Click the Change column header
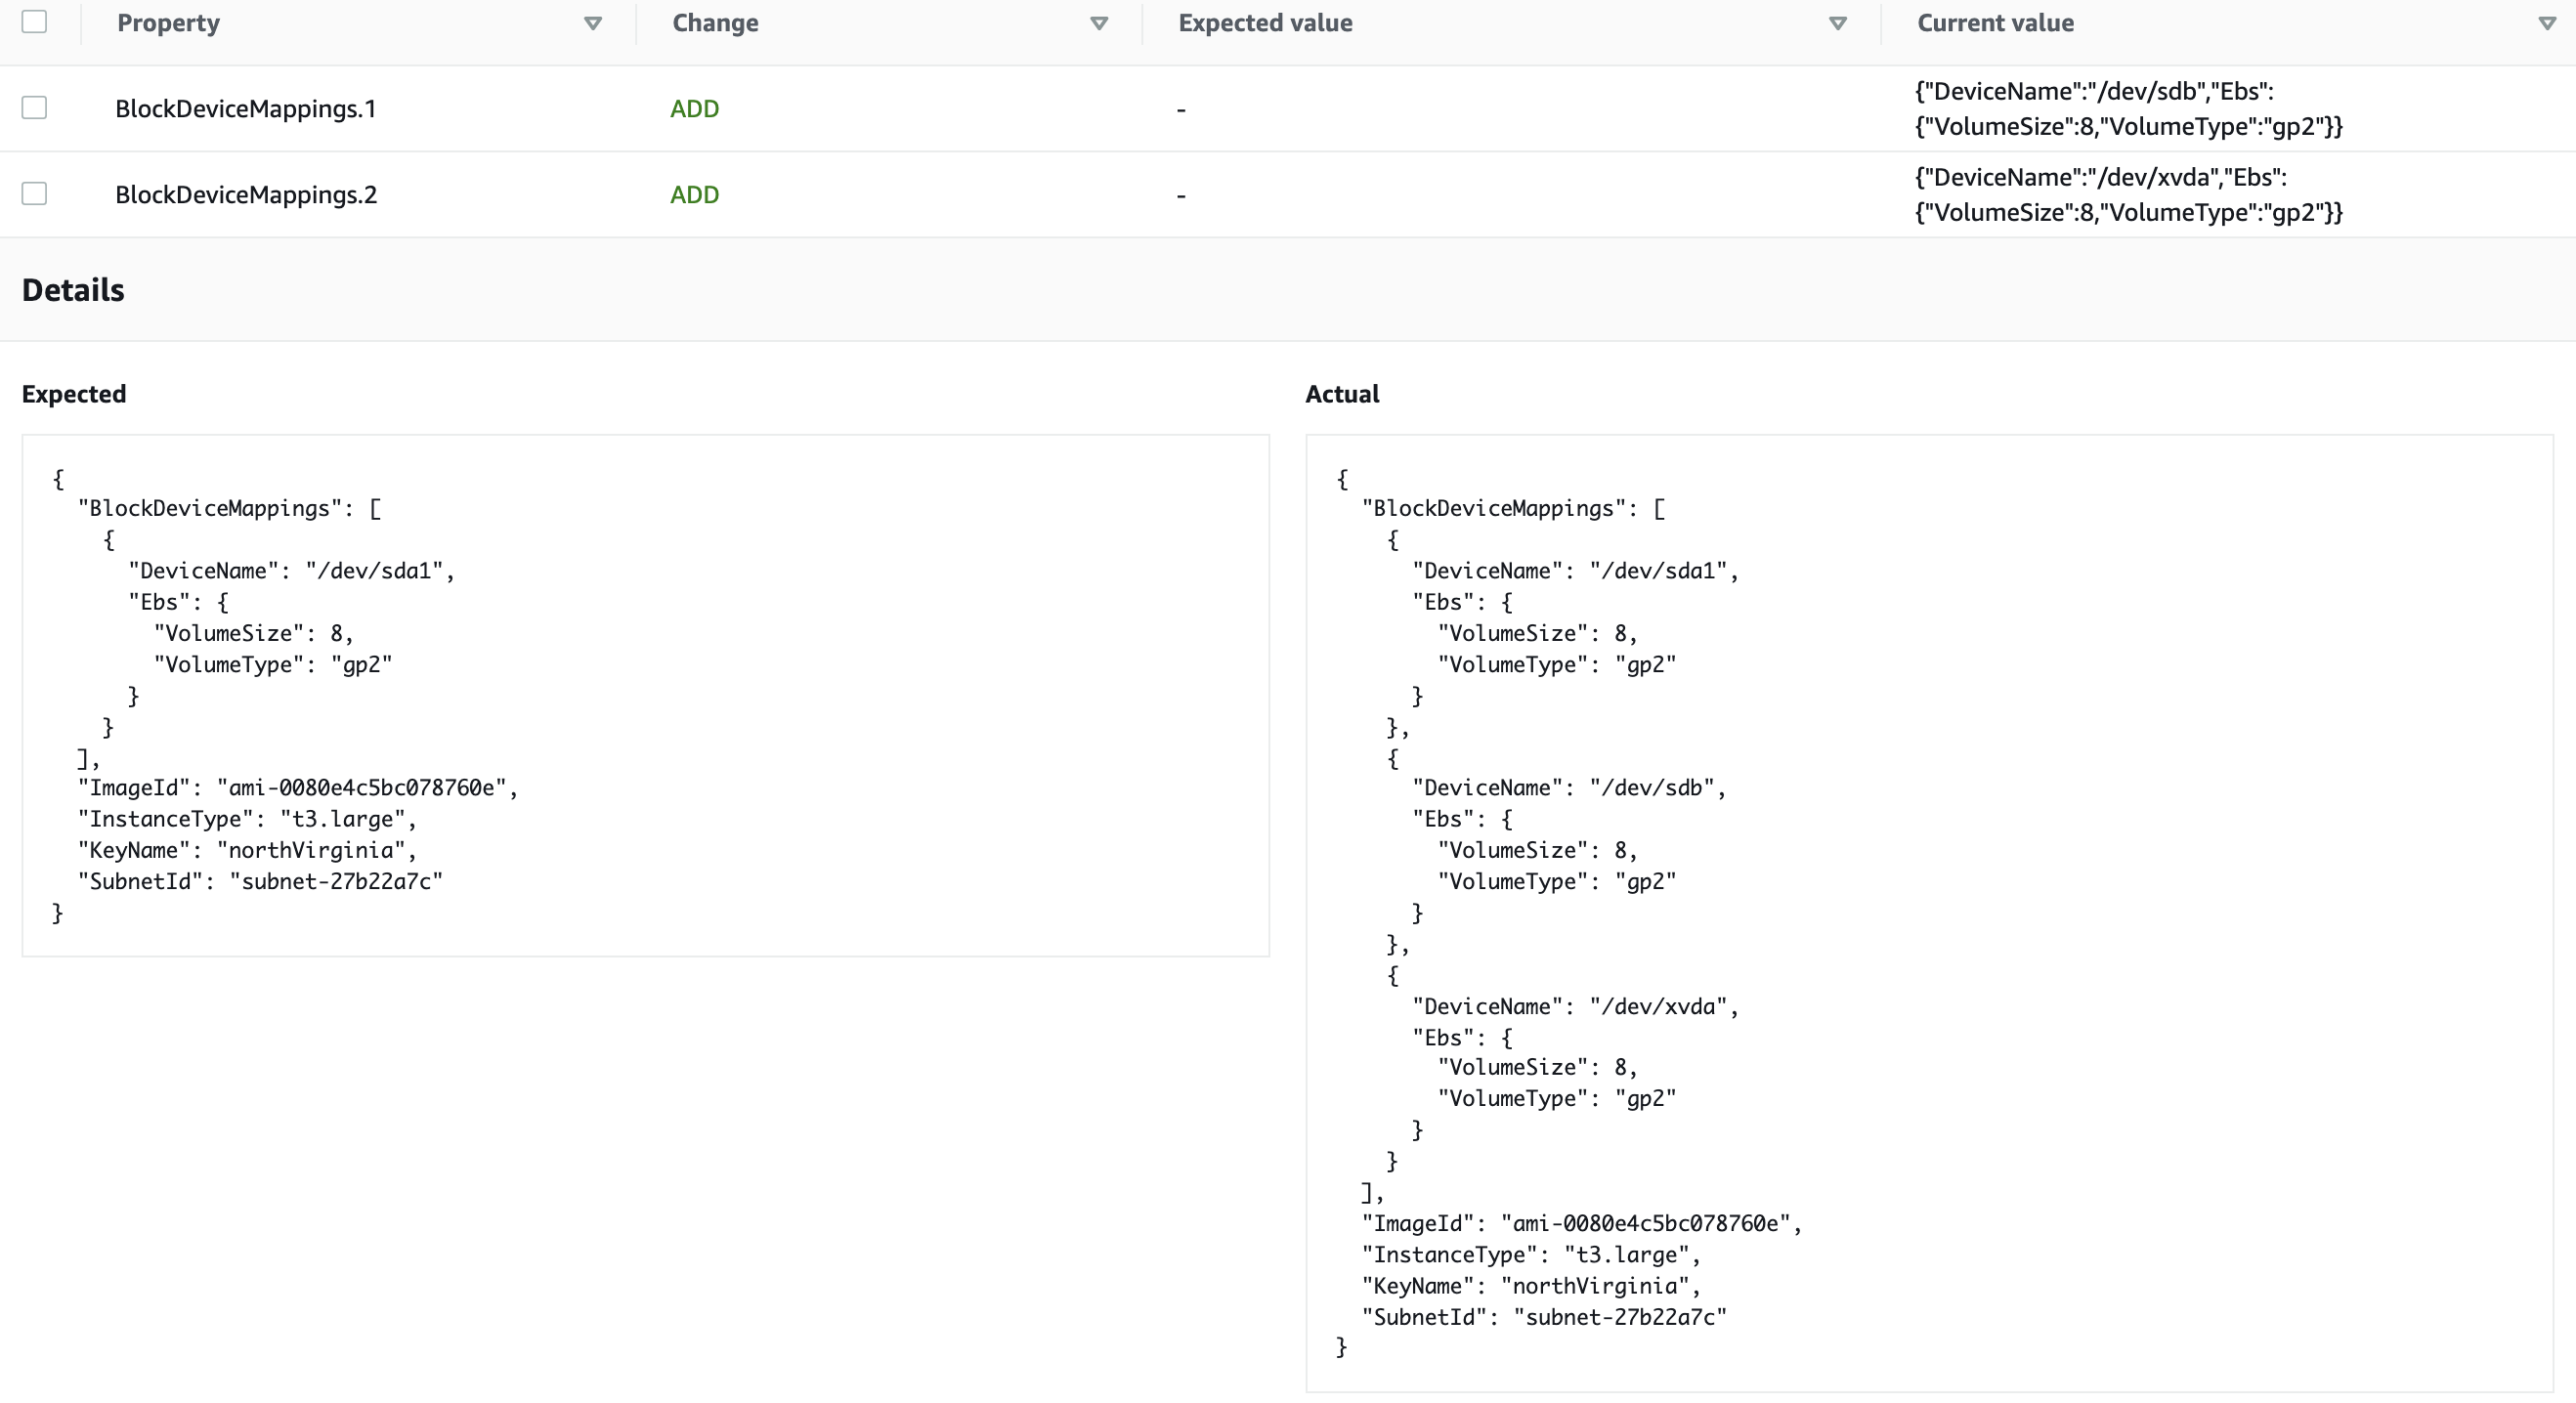Image resolution: width=2576 pixels, height=1403 pixels. [715, 23]
